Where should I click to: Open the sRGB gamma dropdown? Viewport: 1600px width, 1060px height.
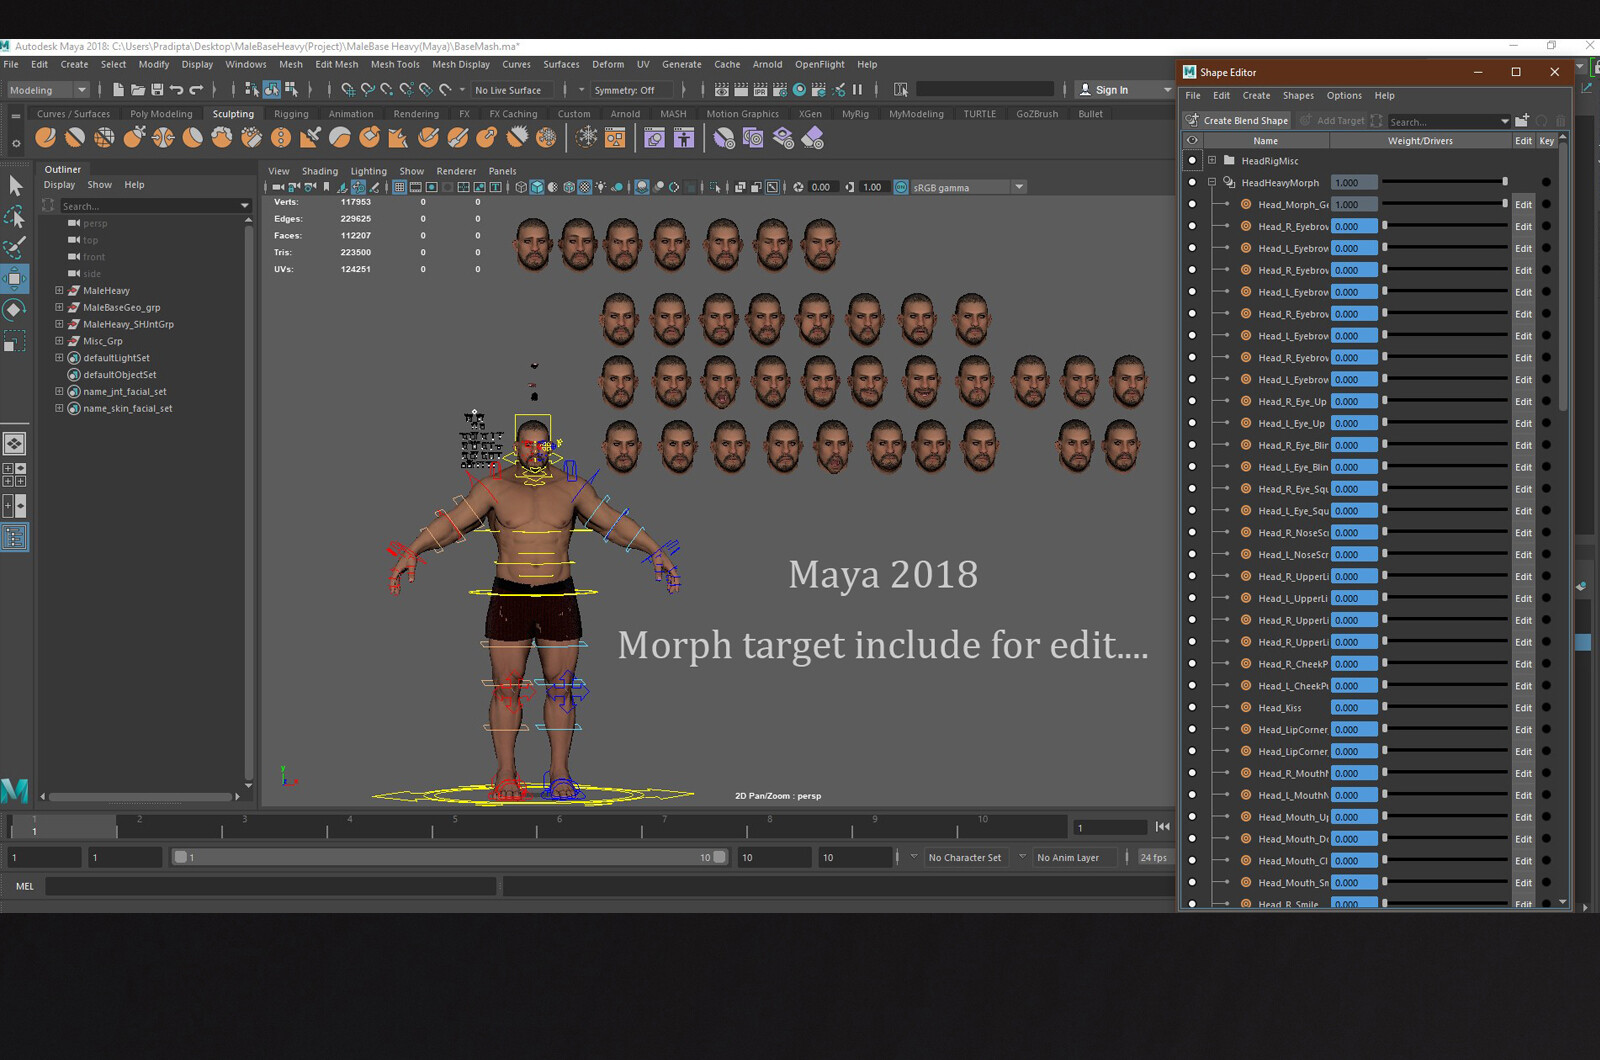[x=1017, y=187]
